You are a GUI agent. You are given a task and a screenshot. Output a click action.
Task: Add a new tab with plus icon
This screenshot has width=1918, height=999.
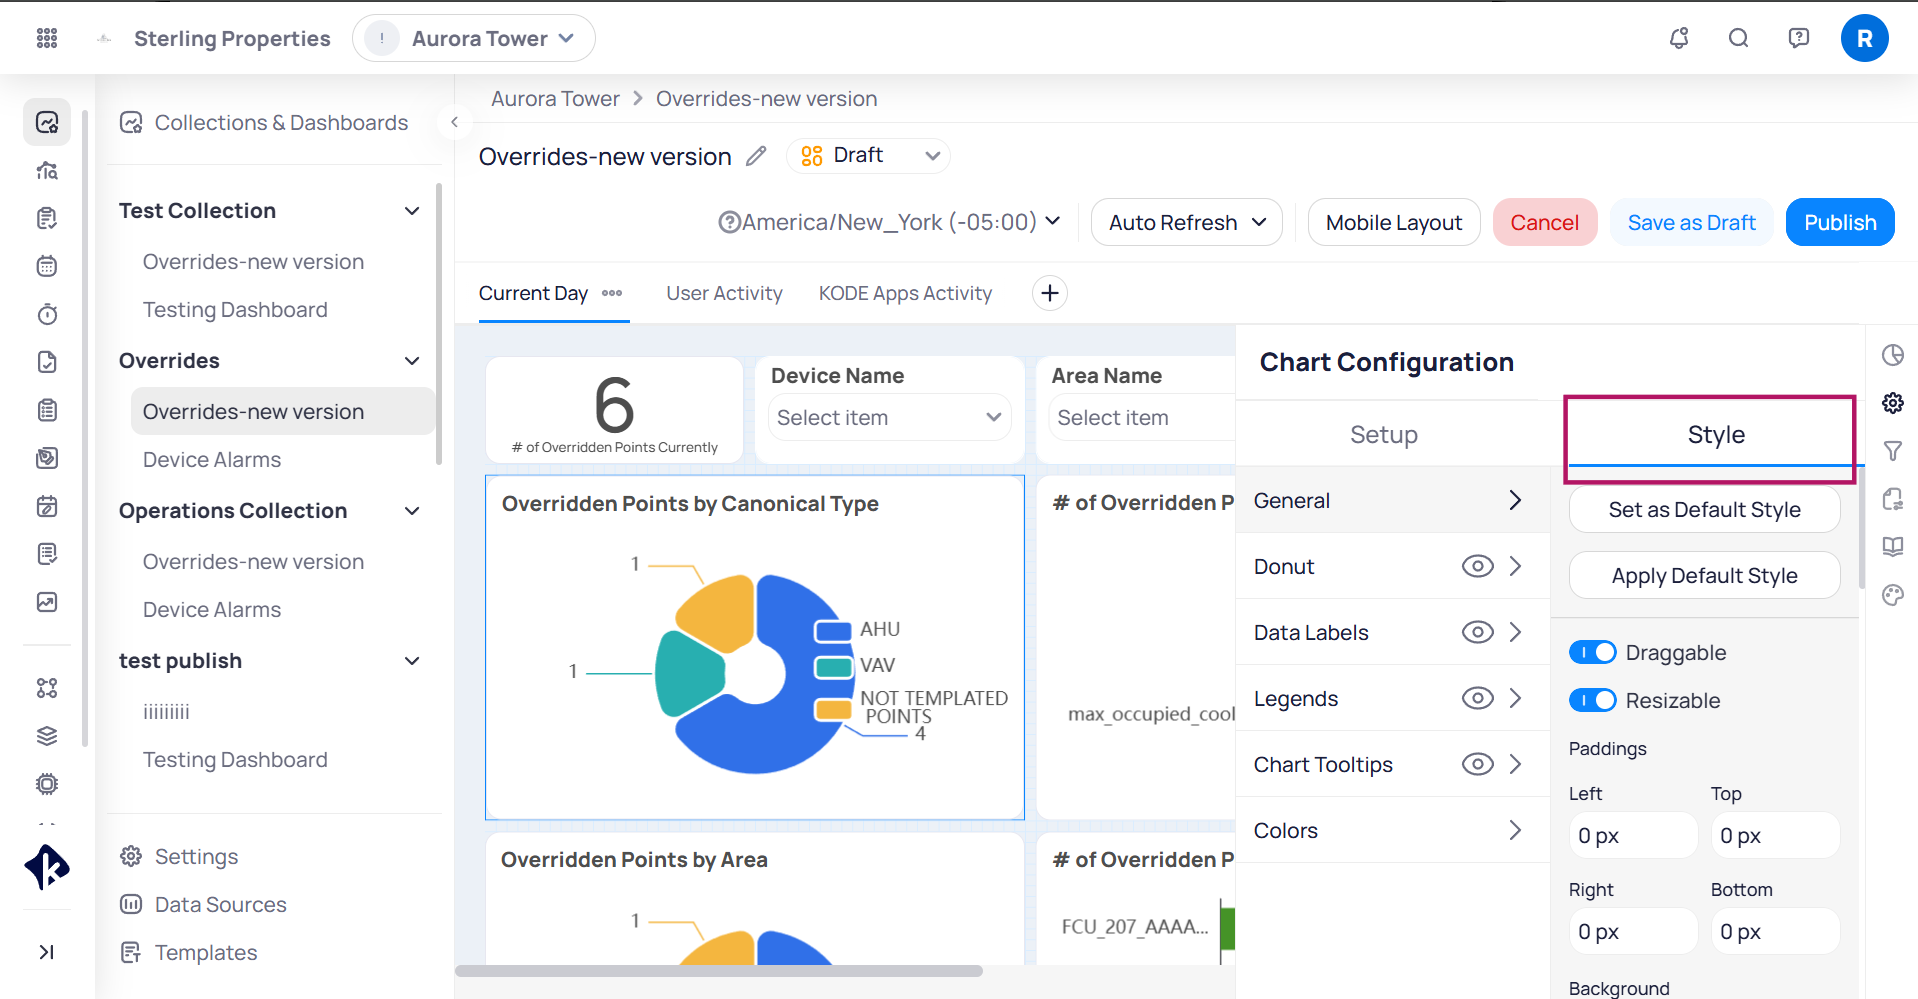(1050, 293)
